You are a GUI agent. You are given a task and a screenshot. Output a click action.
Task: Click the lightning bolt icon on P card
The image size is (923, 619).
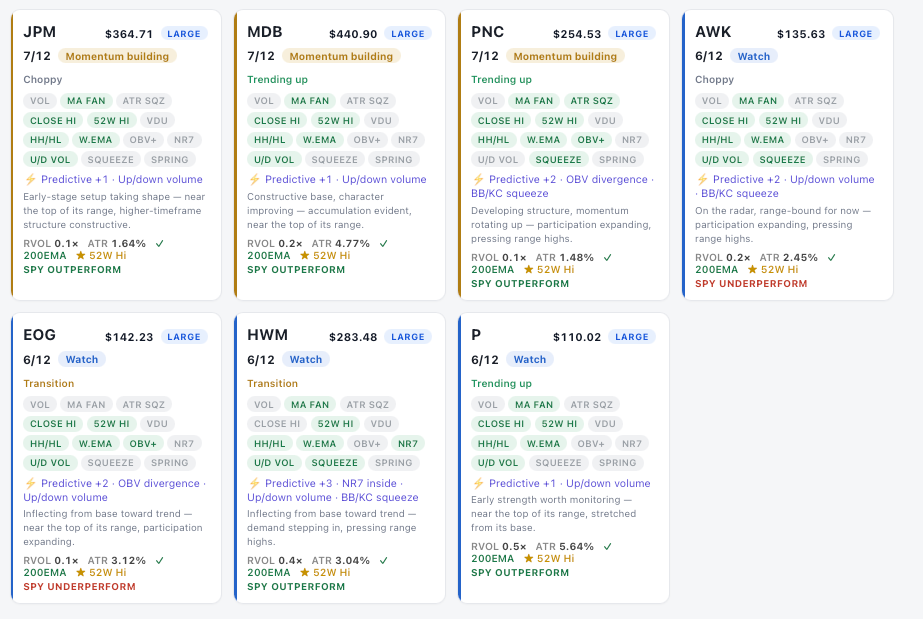(x=478, y=483)
